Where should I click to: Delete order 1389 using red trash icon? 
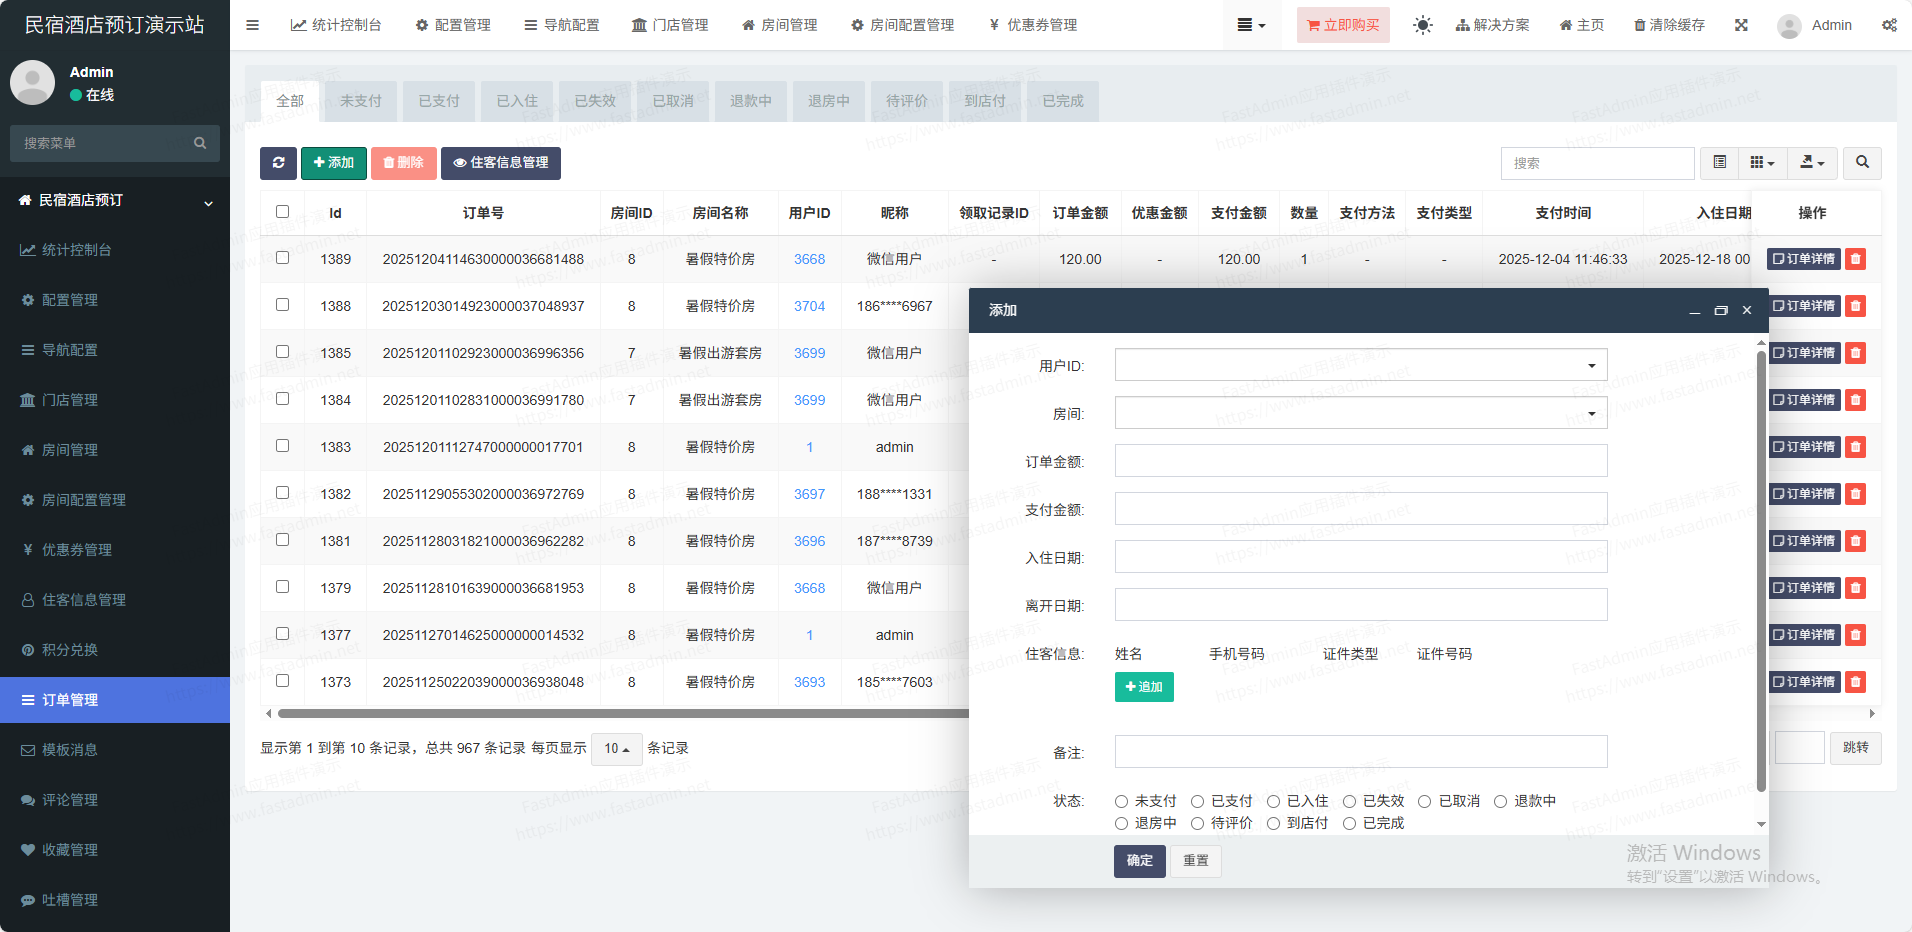tap(1855, 259)
